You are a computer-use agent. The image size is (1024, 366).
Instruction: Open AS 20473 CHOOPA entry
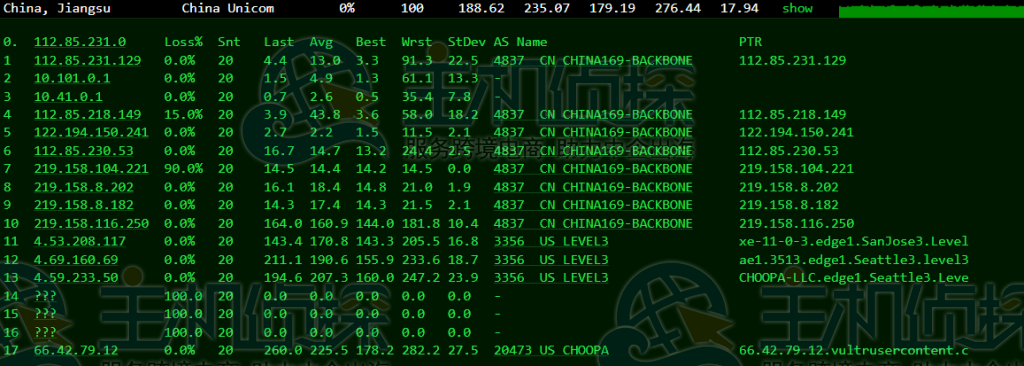[551, 350]
